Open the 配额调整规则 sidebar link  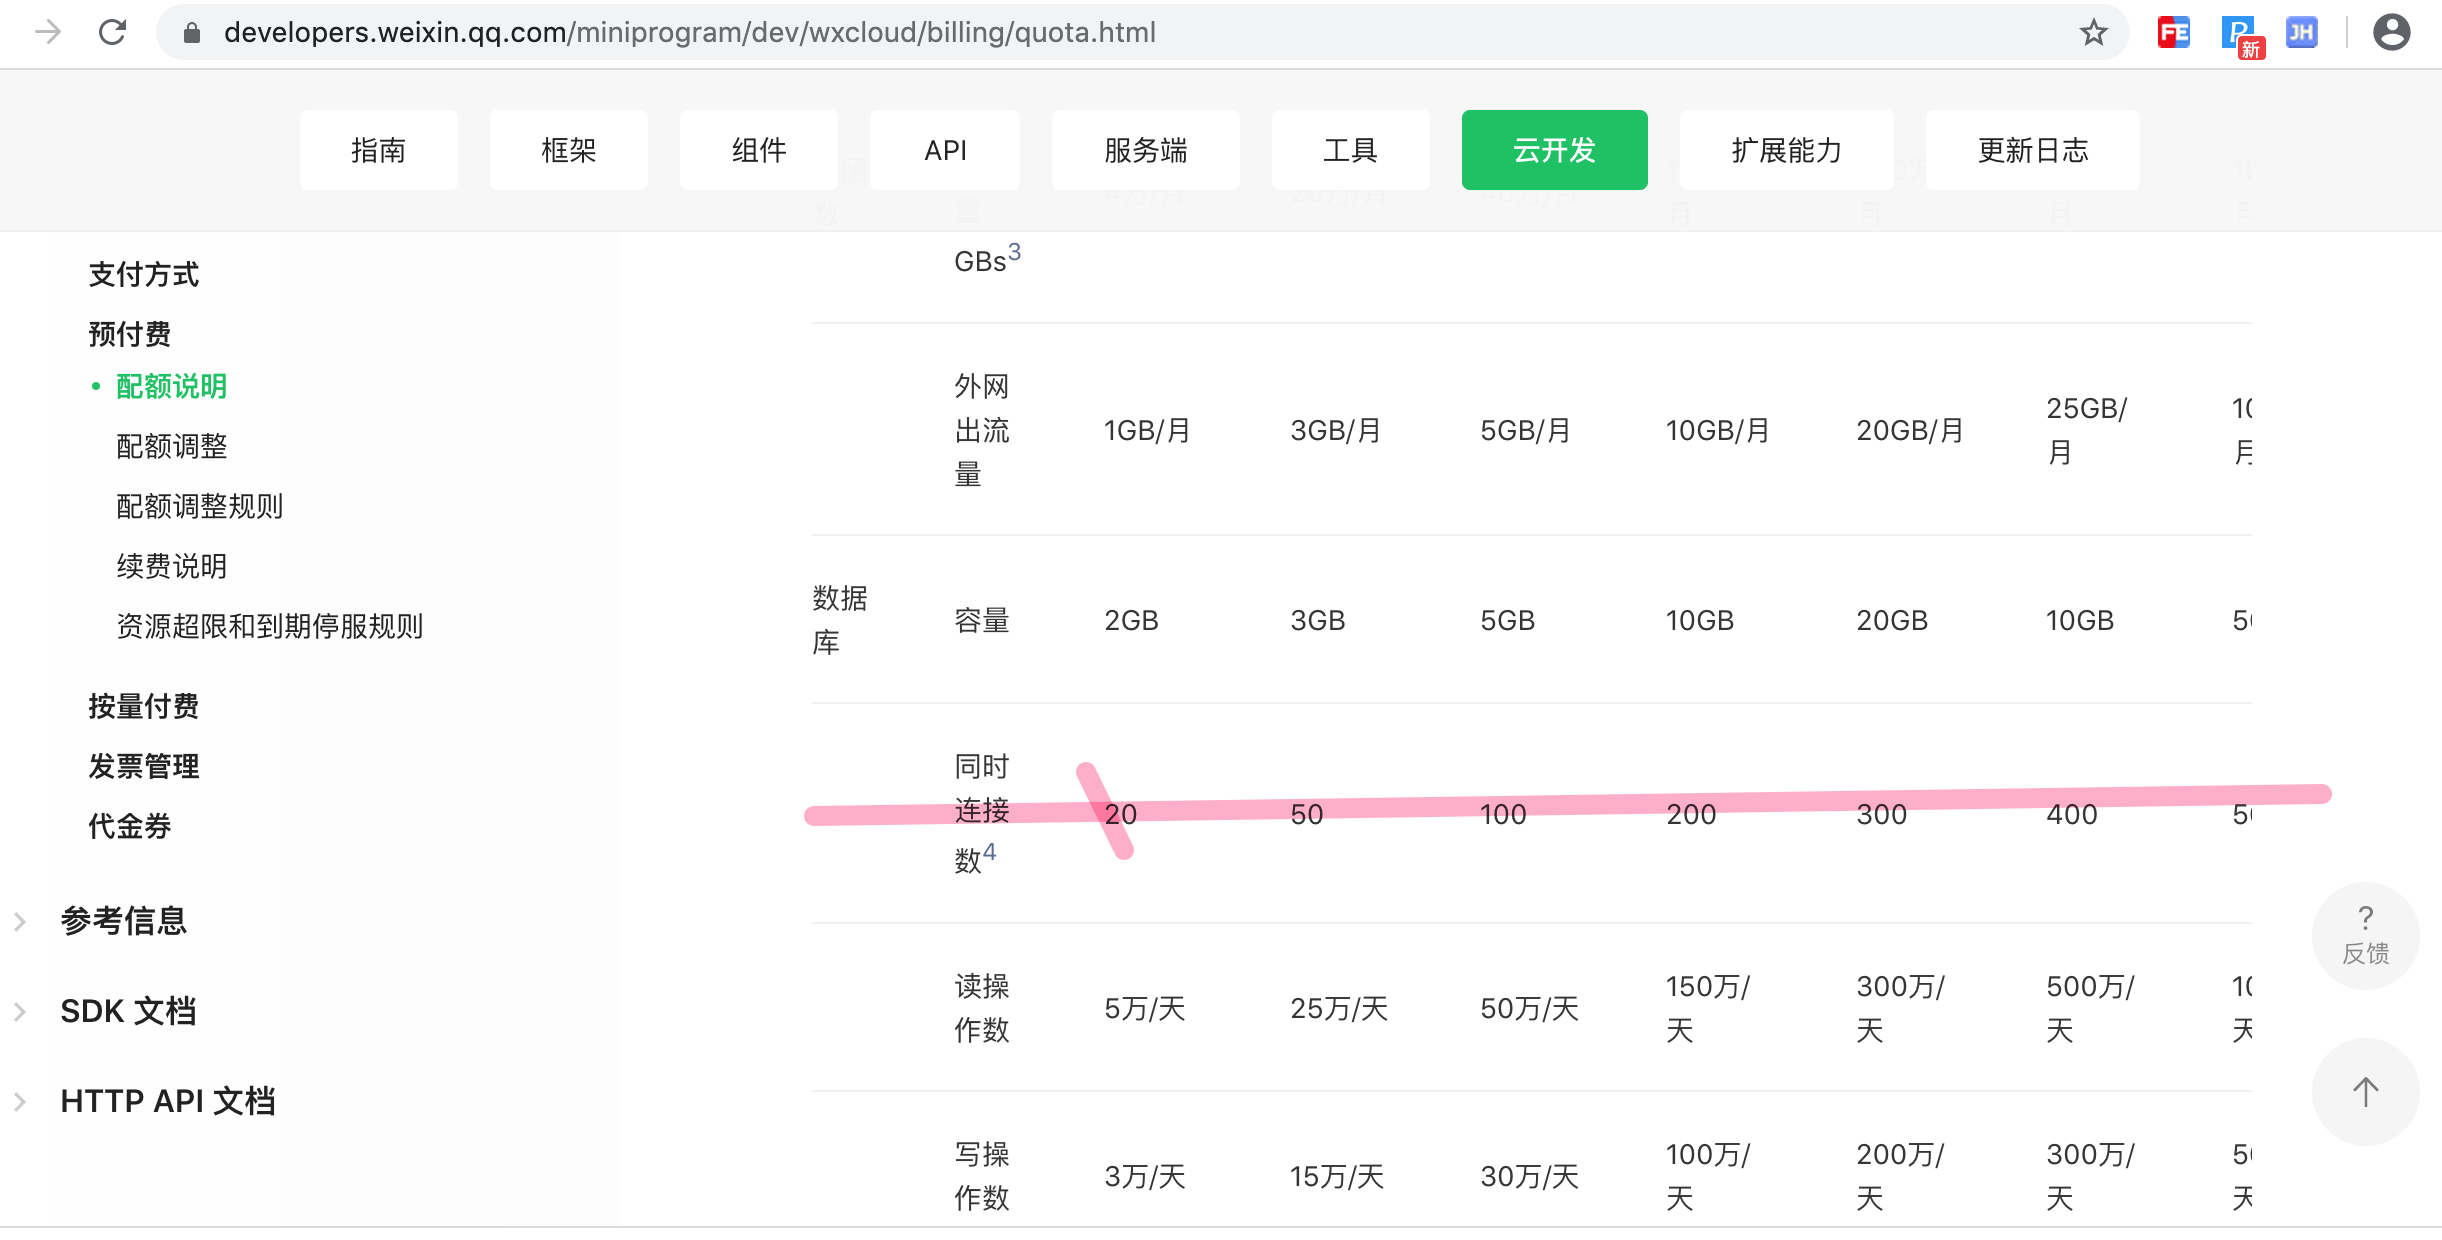pos(199,506)
